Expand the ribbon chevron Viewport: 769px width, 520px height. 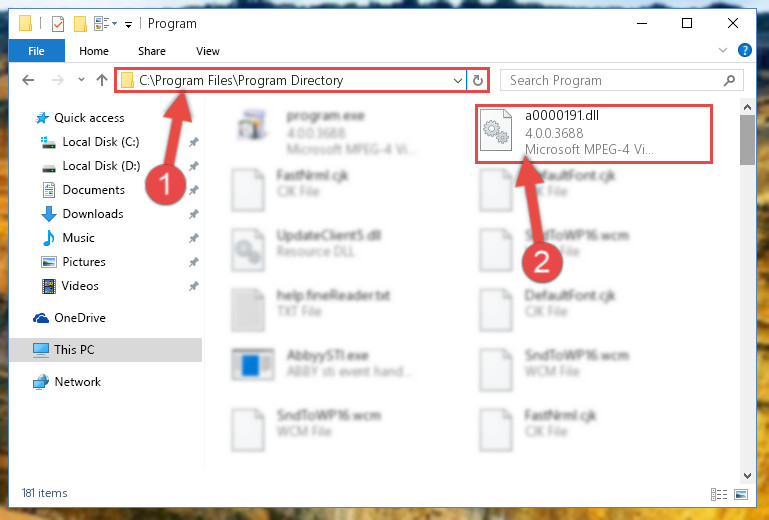(x=722, y=50)
